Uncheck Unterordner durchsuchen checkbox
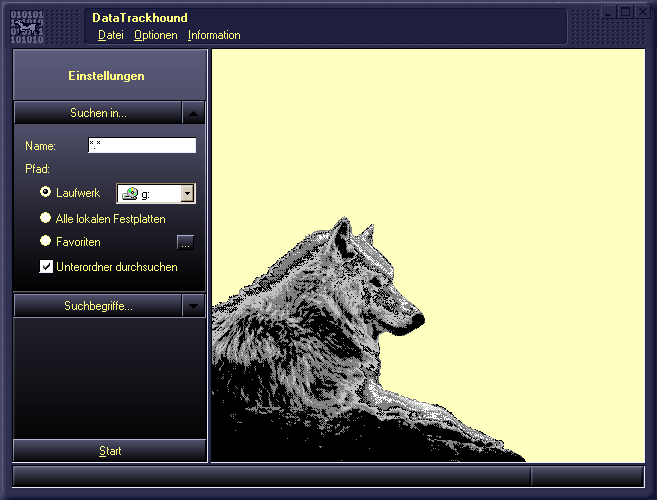The height and width of the screenshot is (500, 657). [46, 267]
